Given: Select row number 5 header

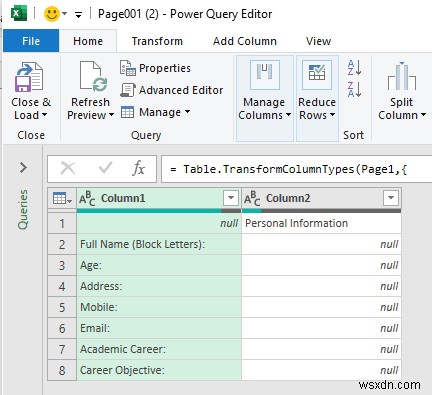Looking at the screenshot, I should coord(62,307).
